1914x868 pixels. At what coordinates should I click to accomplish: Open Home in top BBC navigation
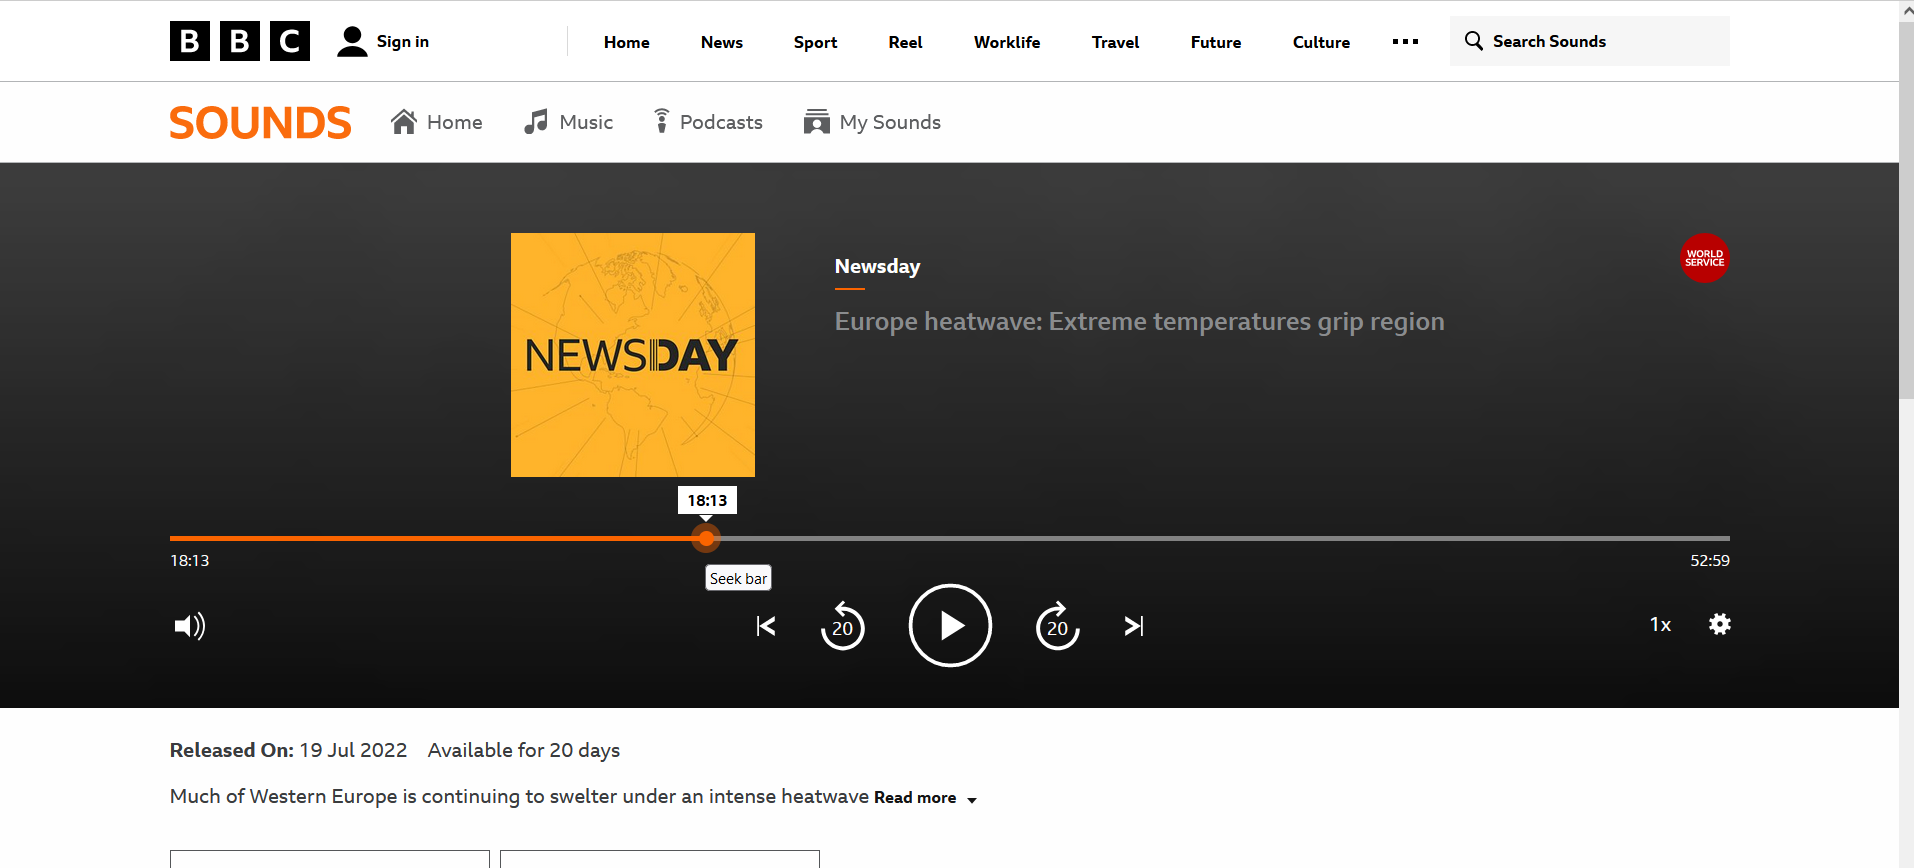tap(627, 42)
